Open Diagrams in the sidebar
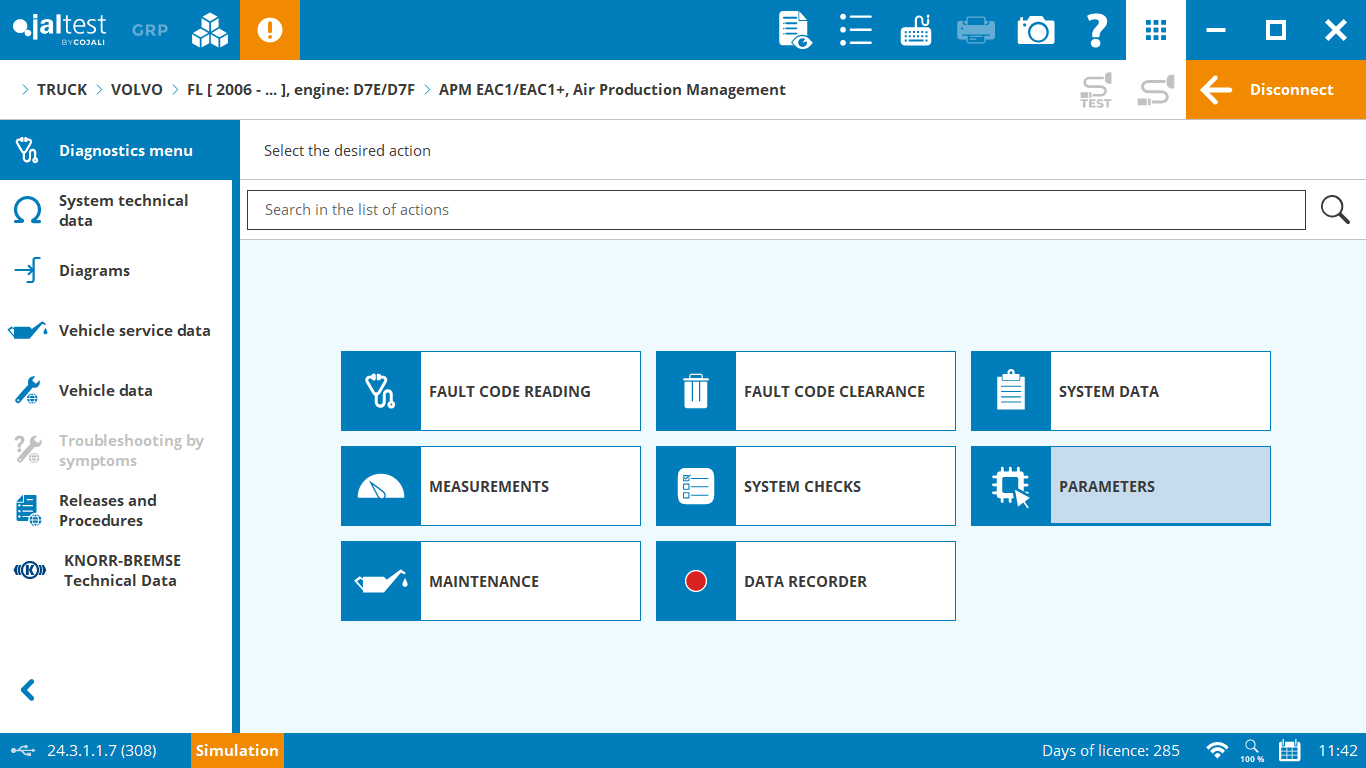 click(116, 270)
